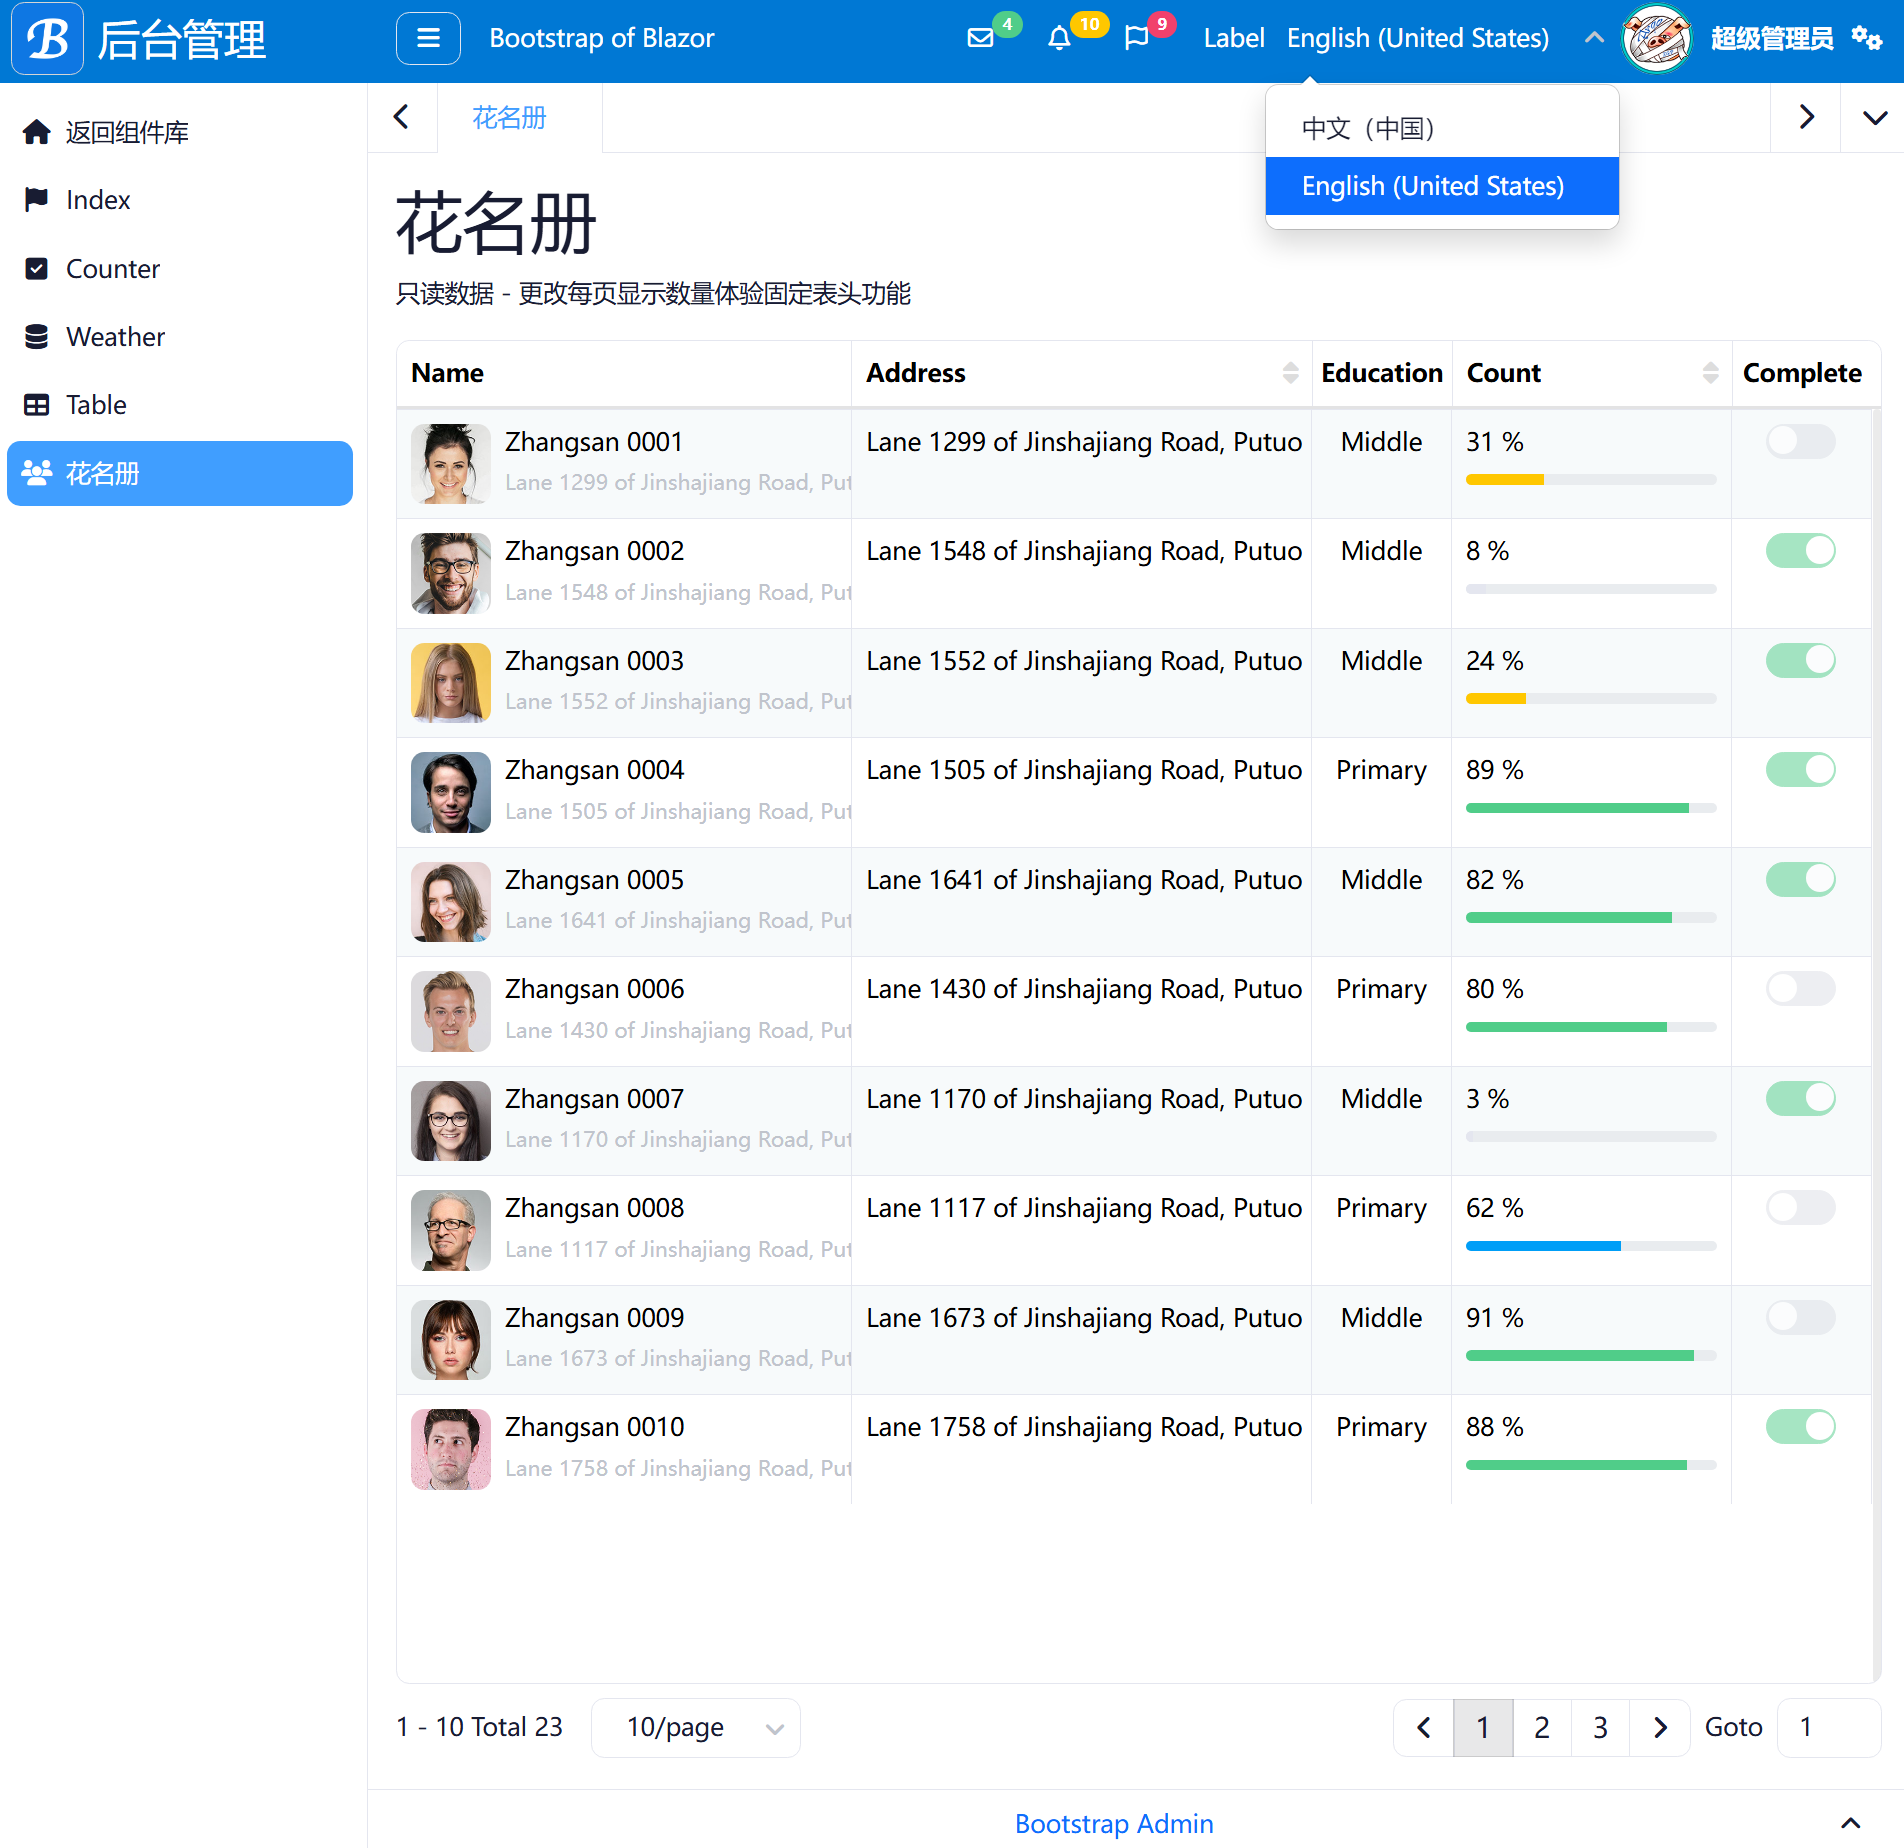Disable Complete switch for Zhangsan 0002

point(1800,551)
